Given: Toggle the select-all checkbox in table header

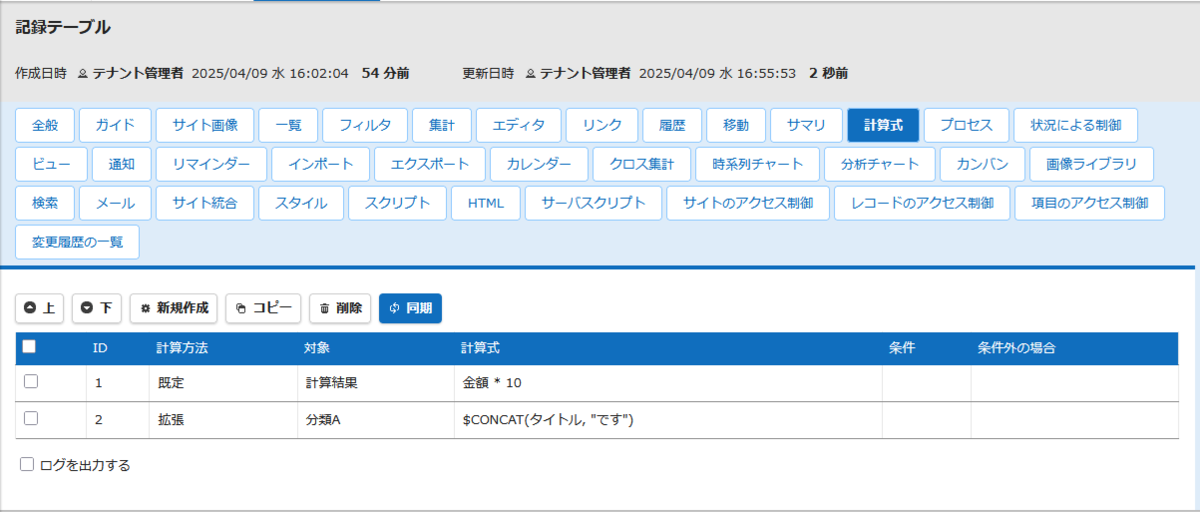Looking at the screenshot, I should (29, 347).
